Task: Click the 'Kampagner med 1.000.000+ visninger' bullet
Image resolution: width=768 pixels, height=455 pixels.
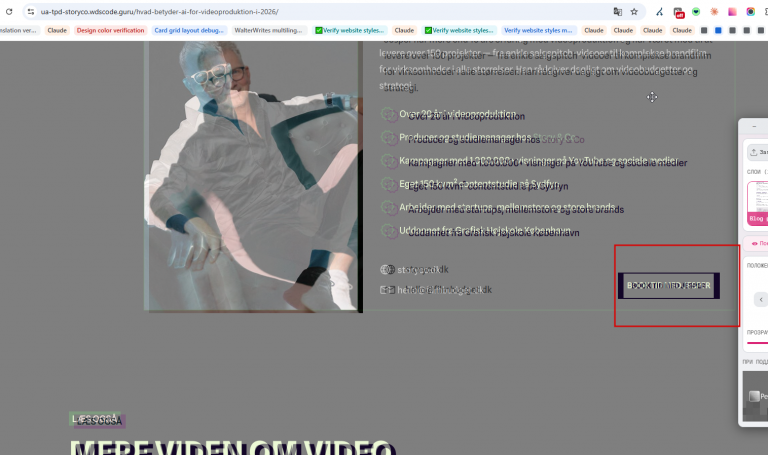Action: tap(543, 162)
